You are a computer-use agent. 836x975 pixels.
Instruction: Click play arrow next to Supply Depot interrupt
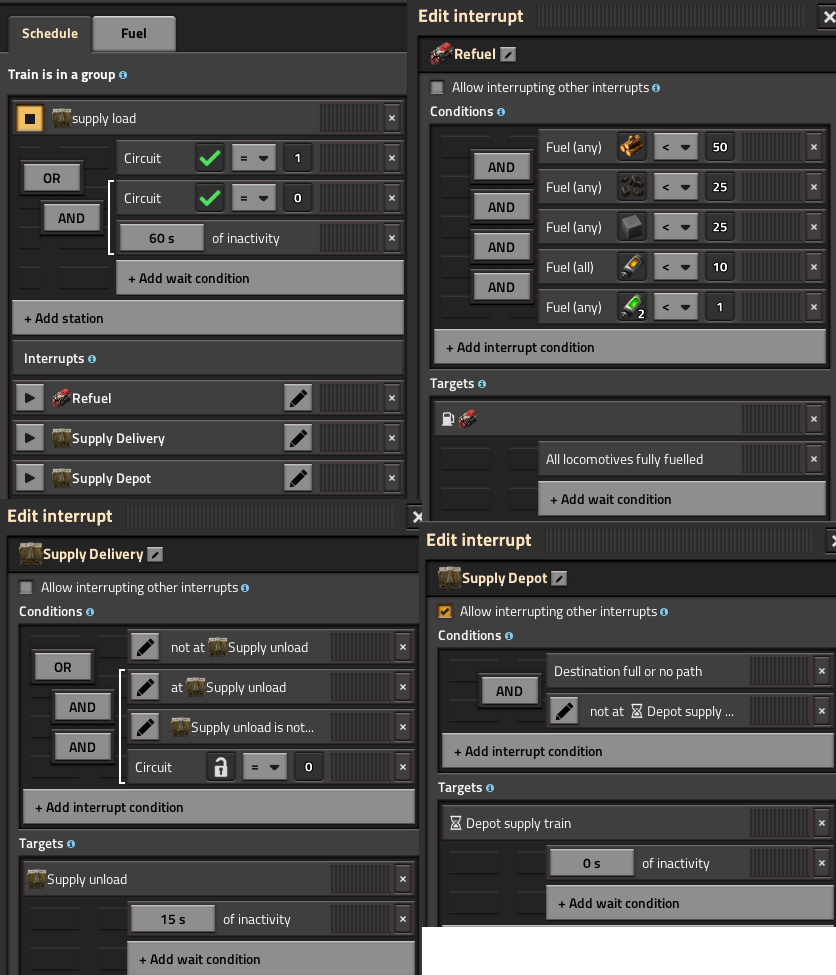pos(30,478)
